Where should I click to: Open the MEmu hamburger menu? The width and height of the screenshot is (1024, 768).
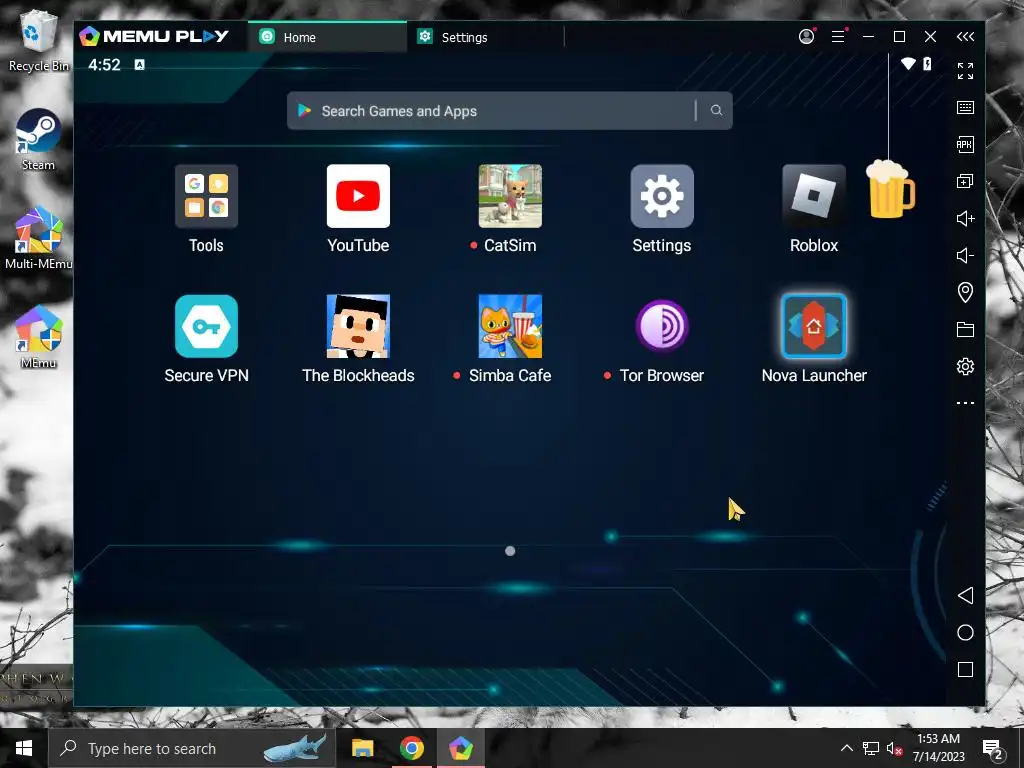click(x=838, y=37)
